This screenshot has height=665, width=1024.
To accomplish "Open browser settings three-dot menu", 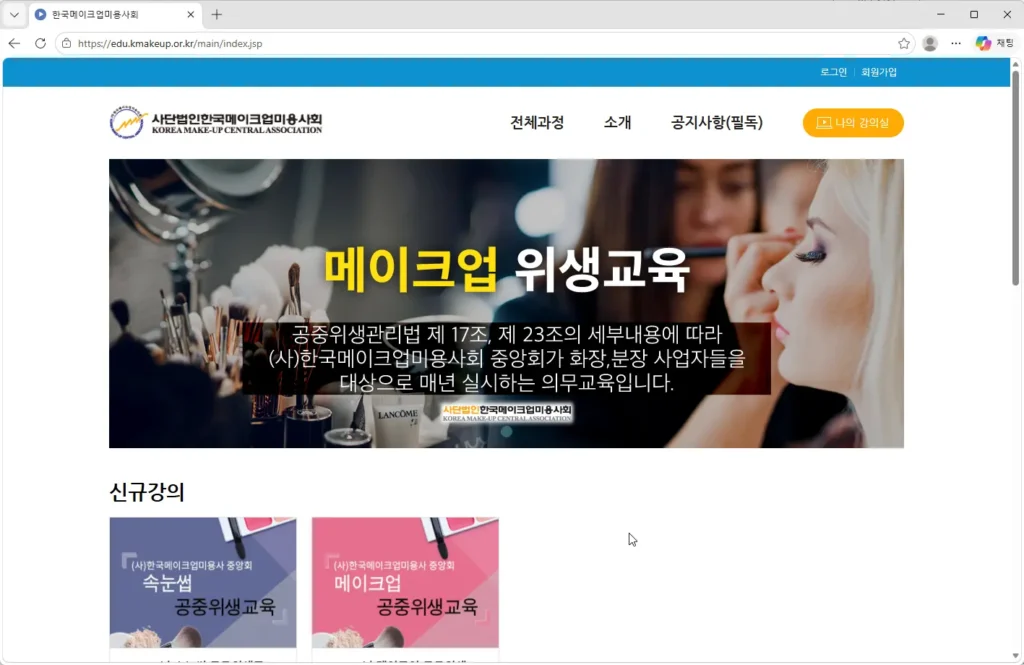I will (x=956, y=43).
